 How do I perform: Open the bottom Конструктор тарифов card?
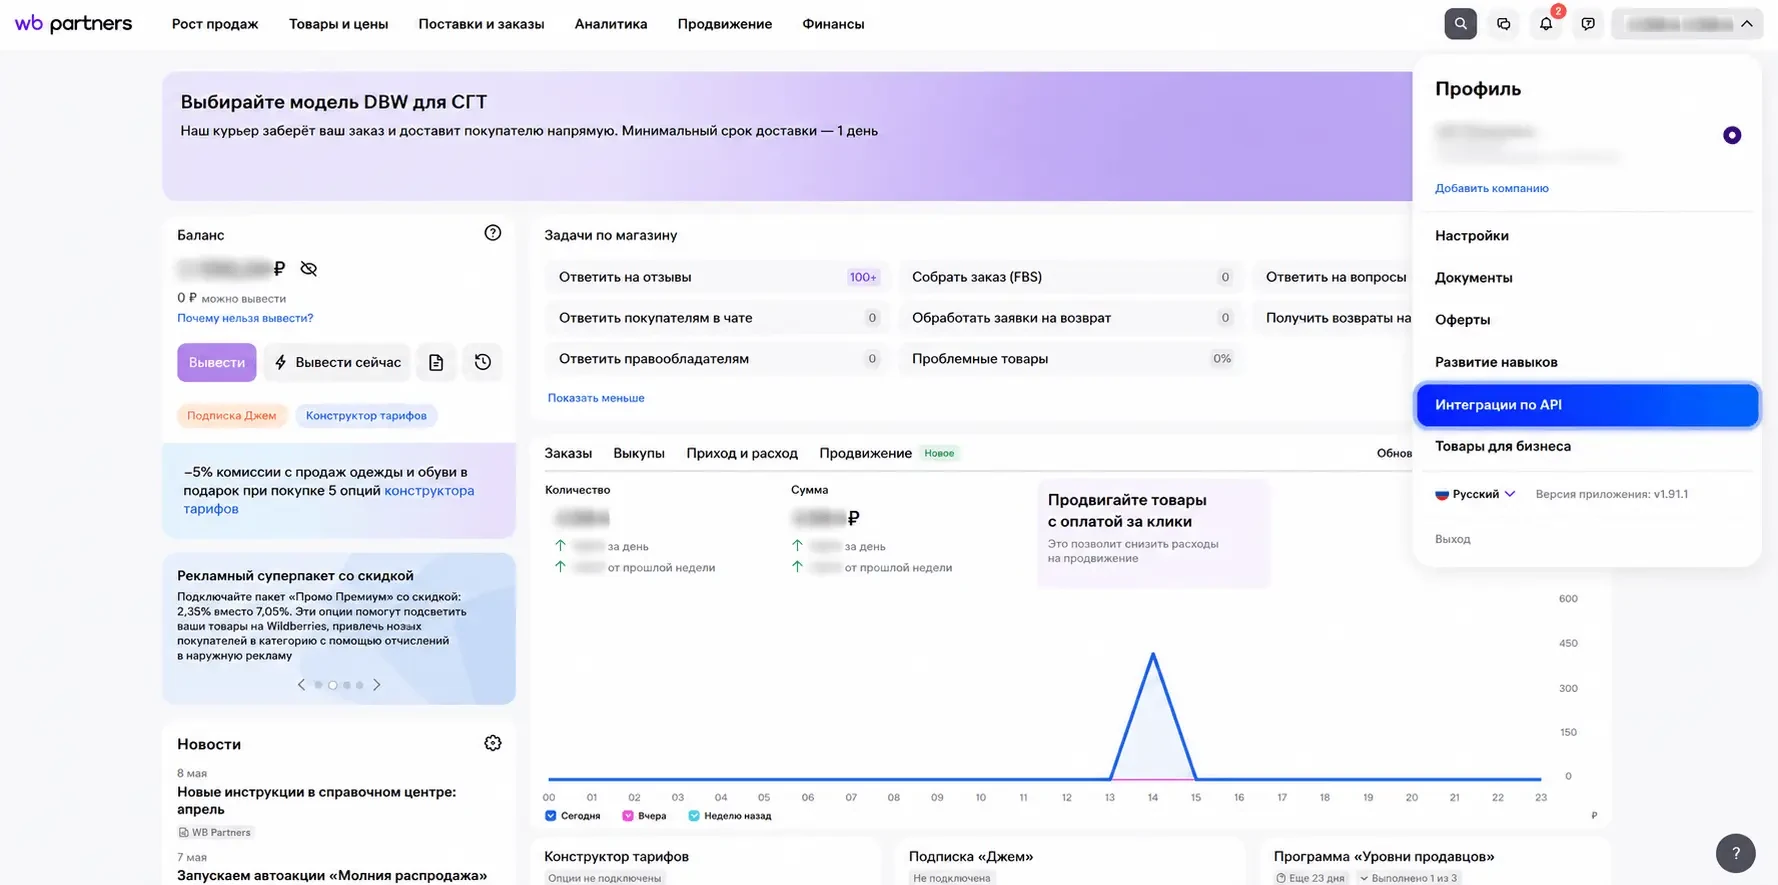tap(706, 861)
